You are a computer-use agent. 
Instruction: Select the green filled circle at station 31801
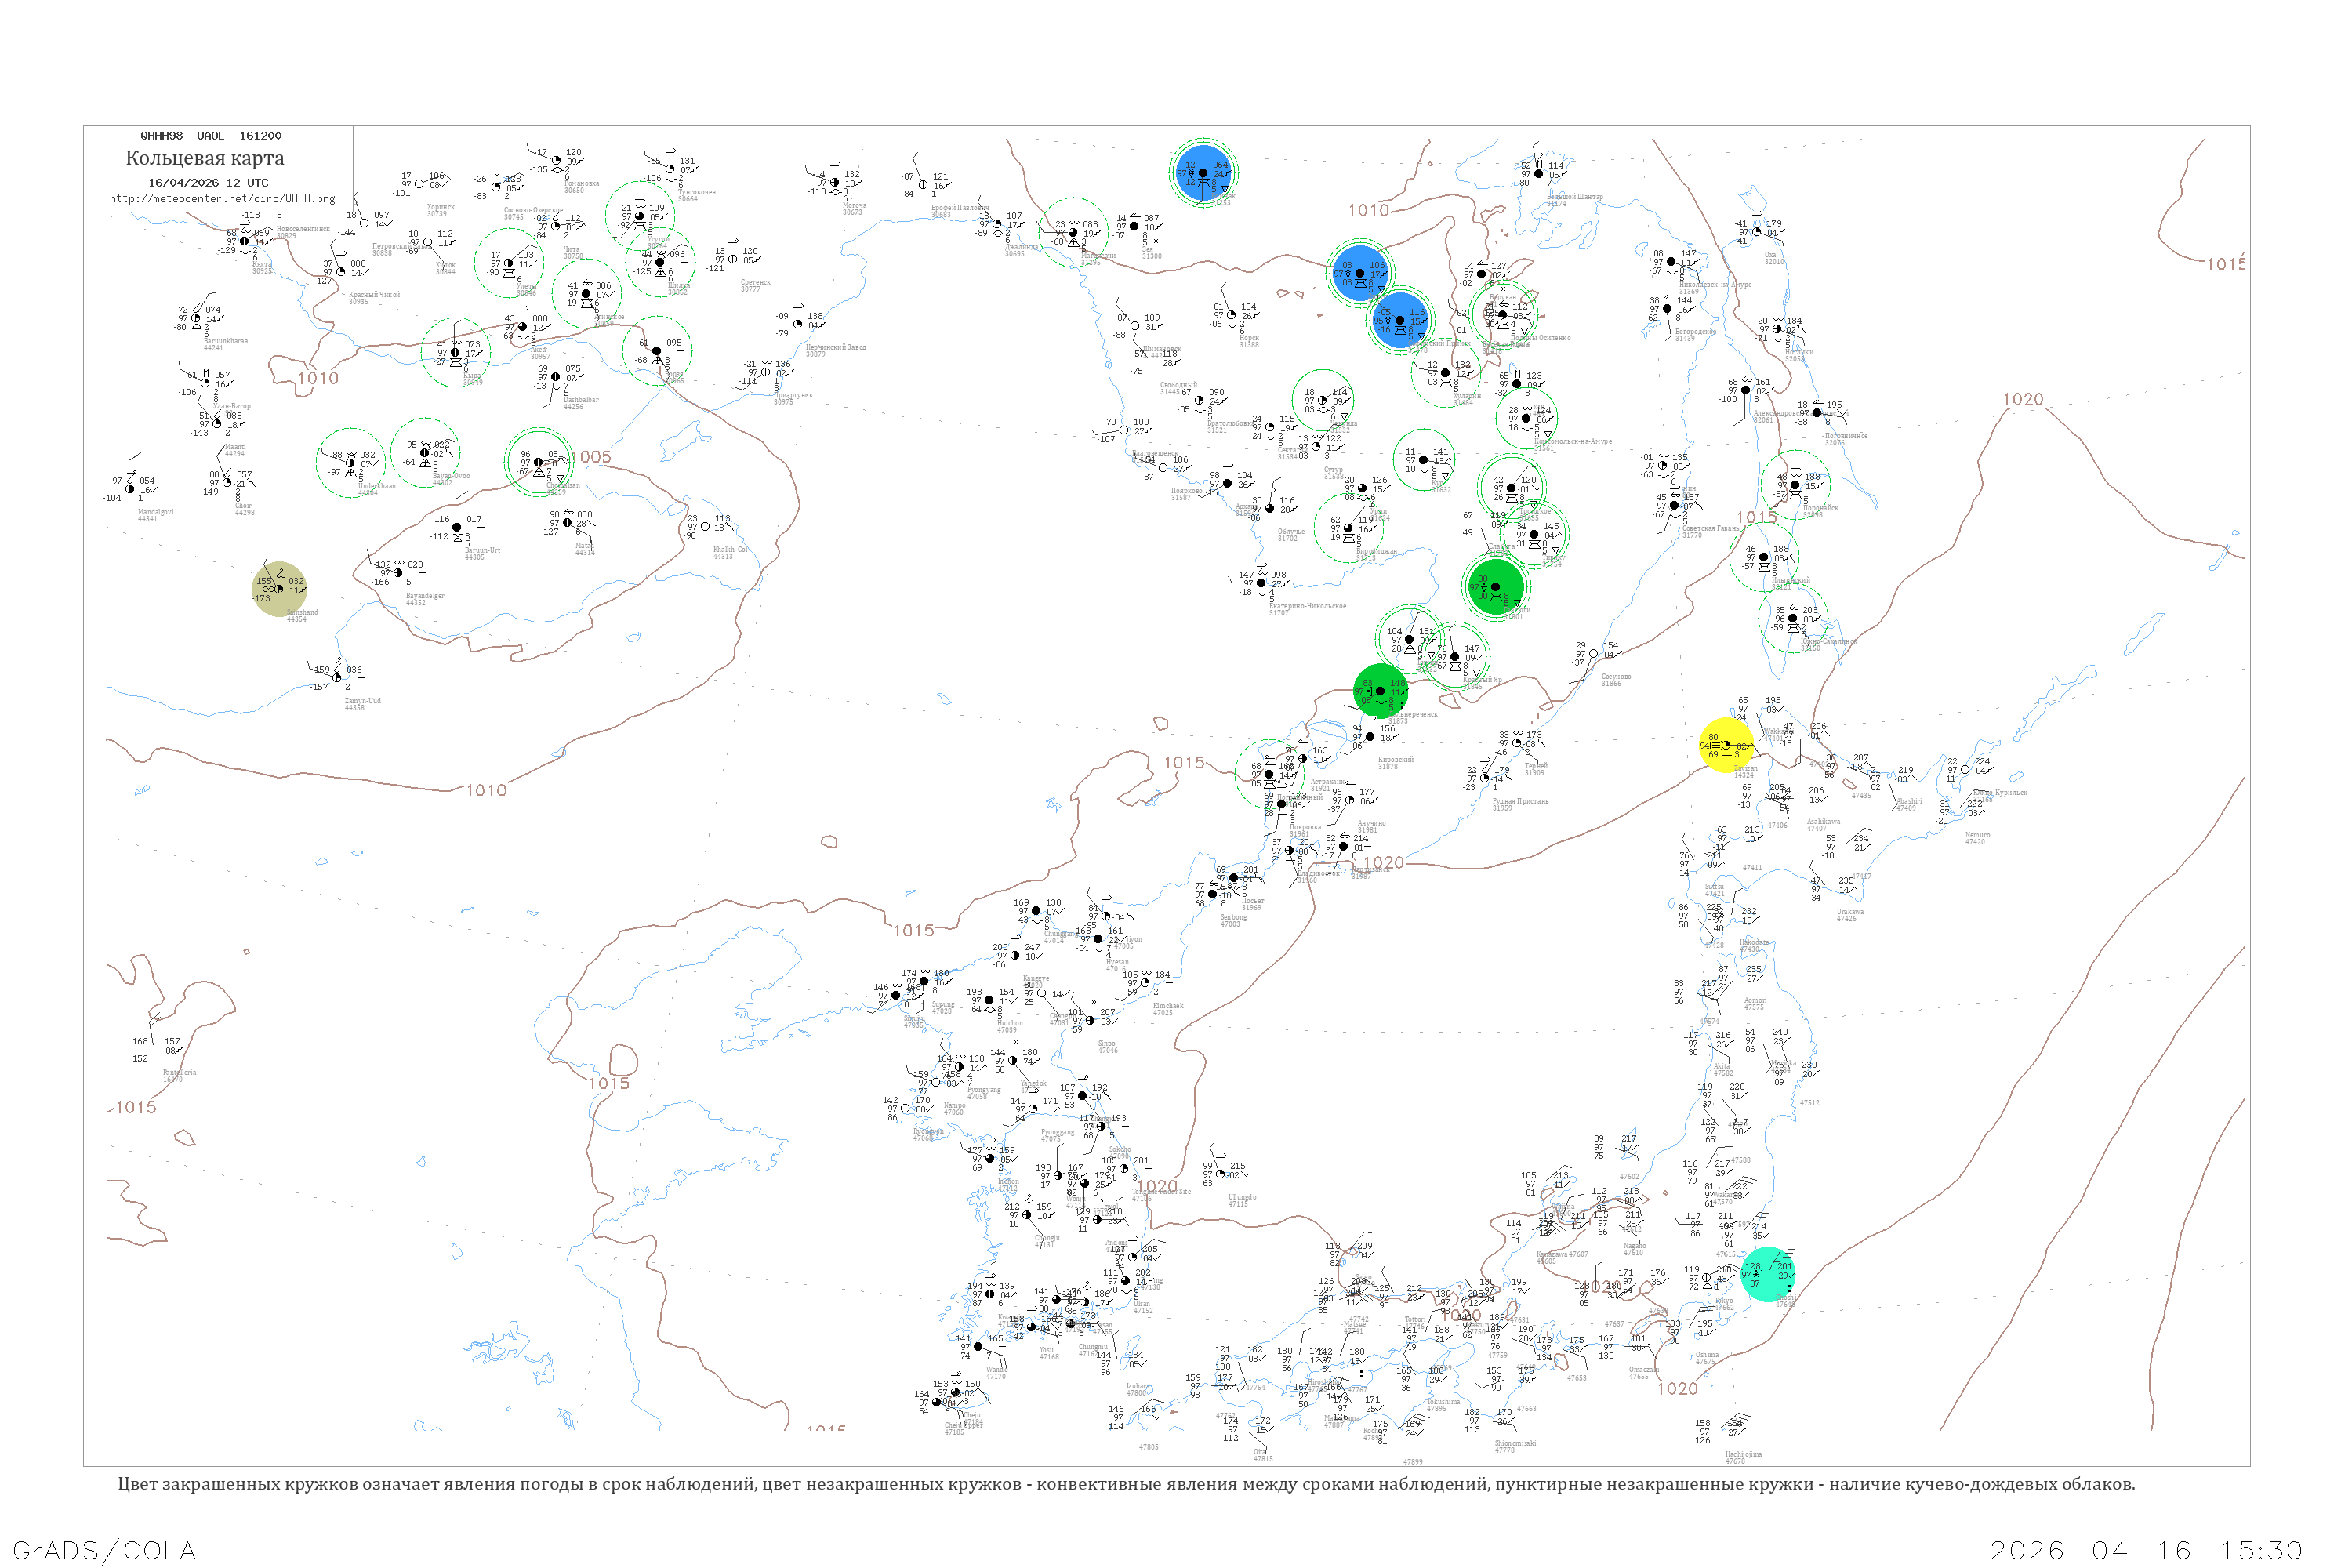(x=1495, y=586)
